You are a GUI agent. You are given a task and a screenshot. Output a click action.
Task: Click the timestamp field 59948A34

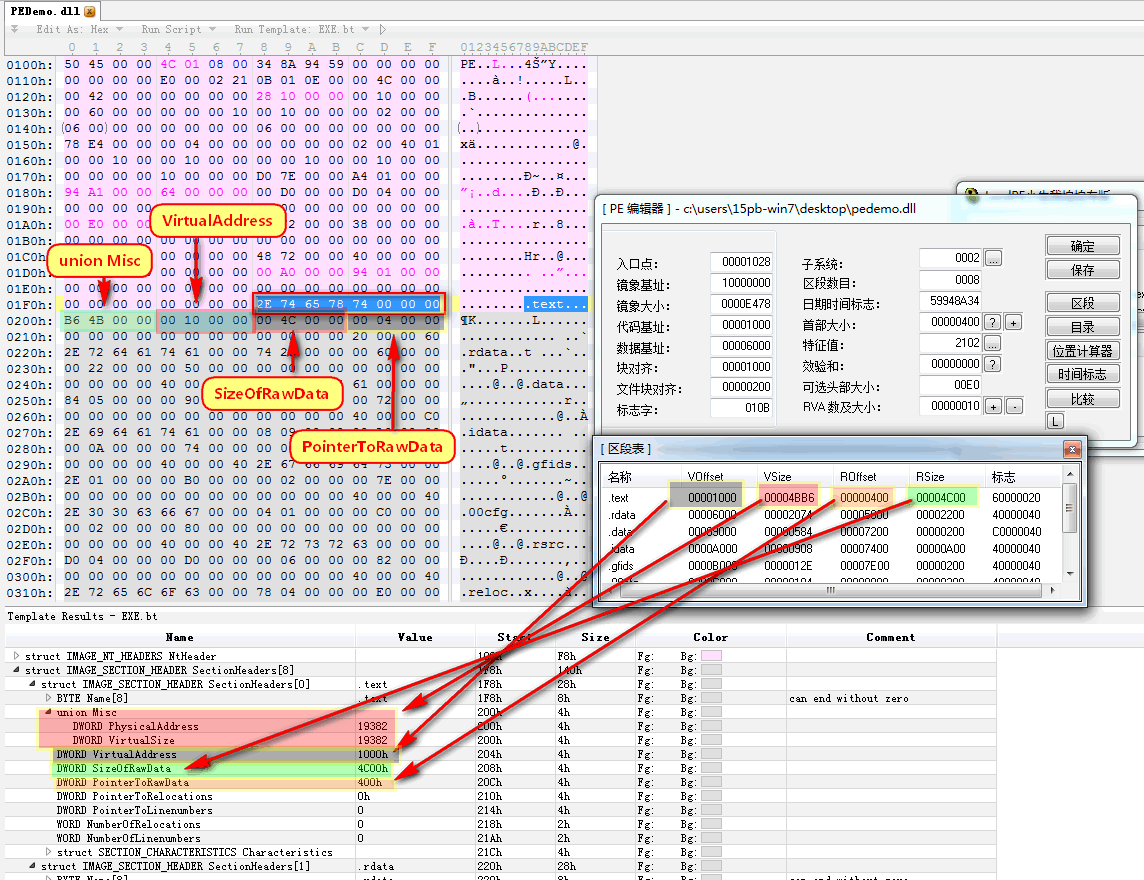[x=951, y=301]
